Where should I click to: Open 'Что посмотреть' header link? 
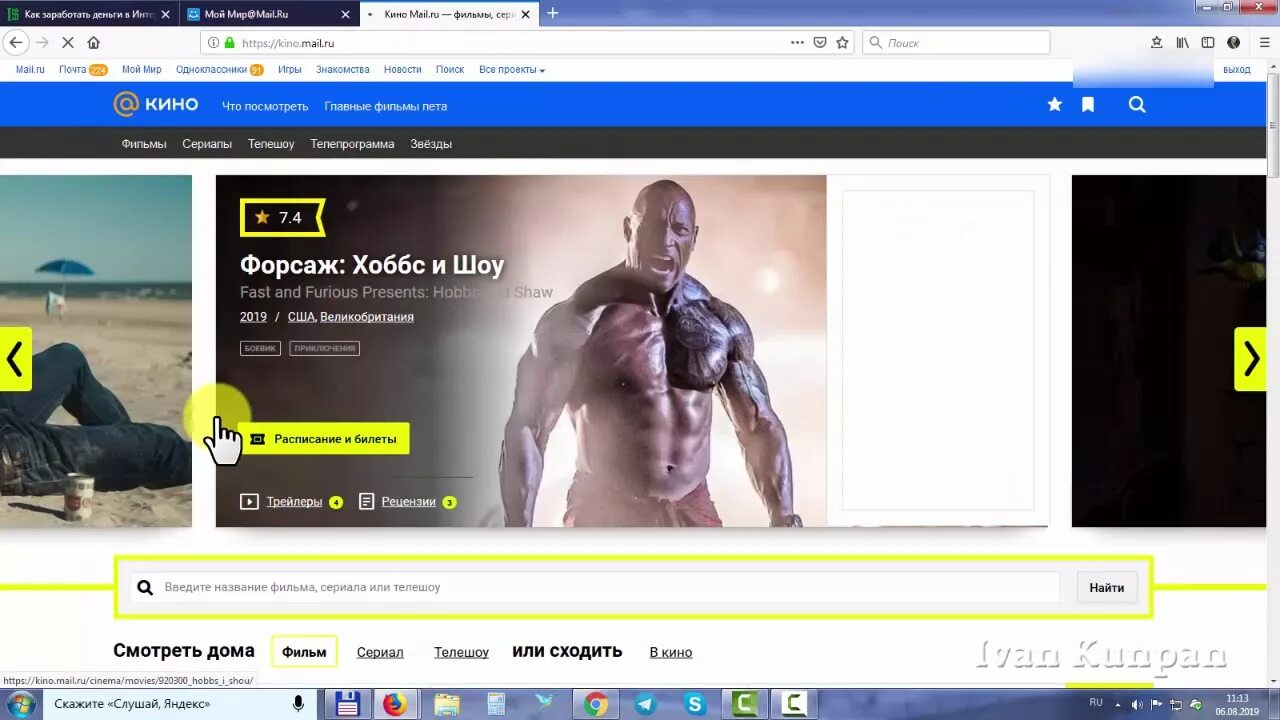[x=265, y=106]
